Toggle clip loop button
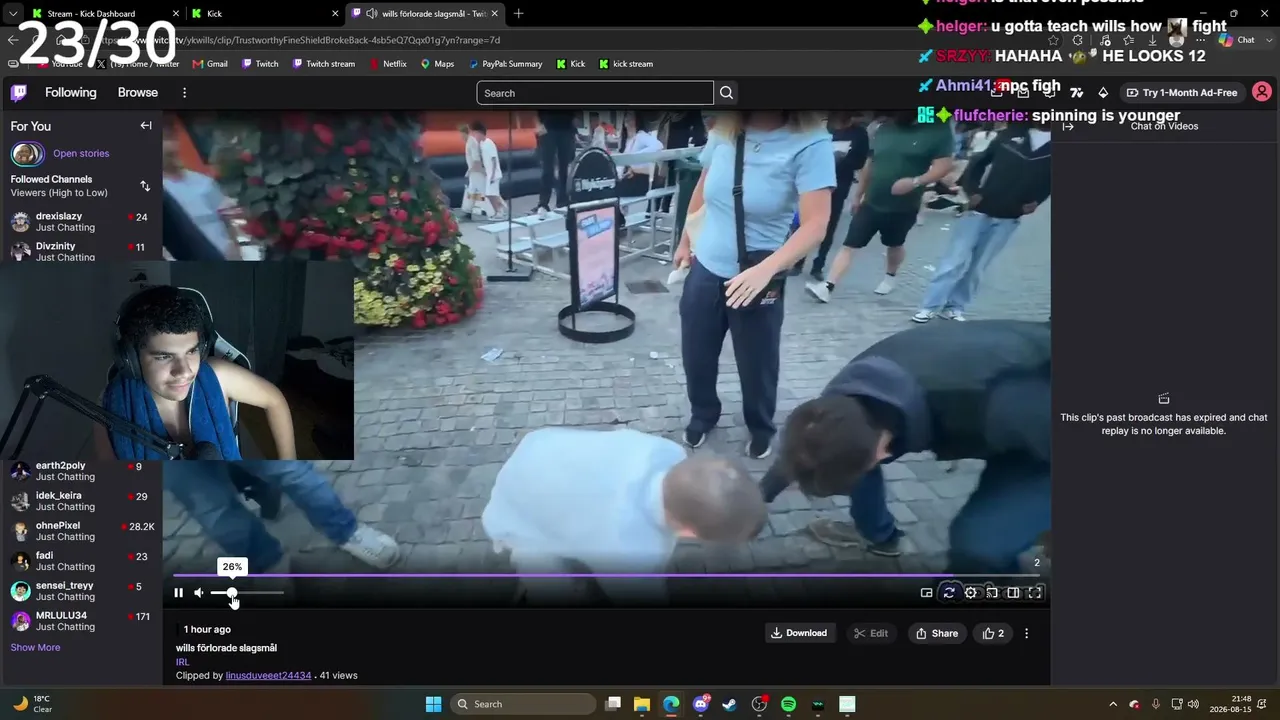This screenshot has height=720, width=1280. (x=949, y=593)
